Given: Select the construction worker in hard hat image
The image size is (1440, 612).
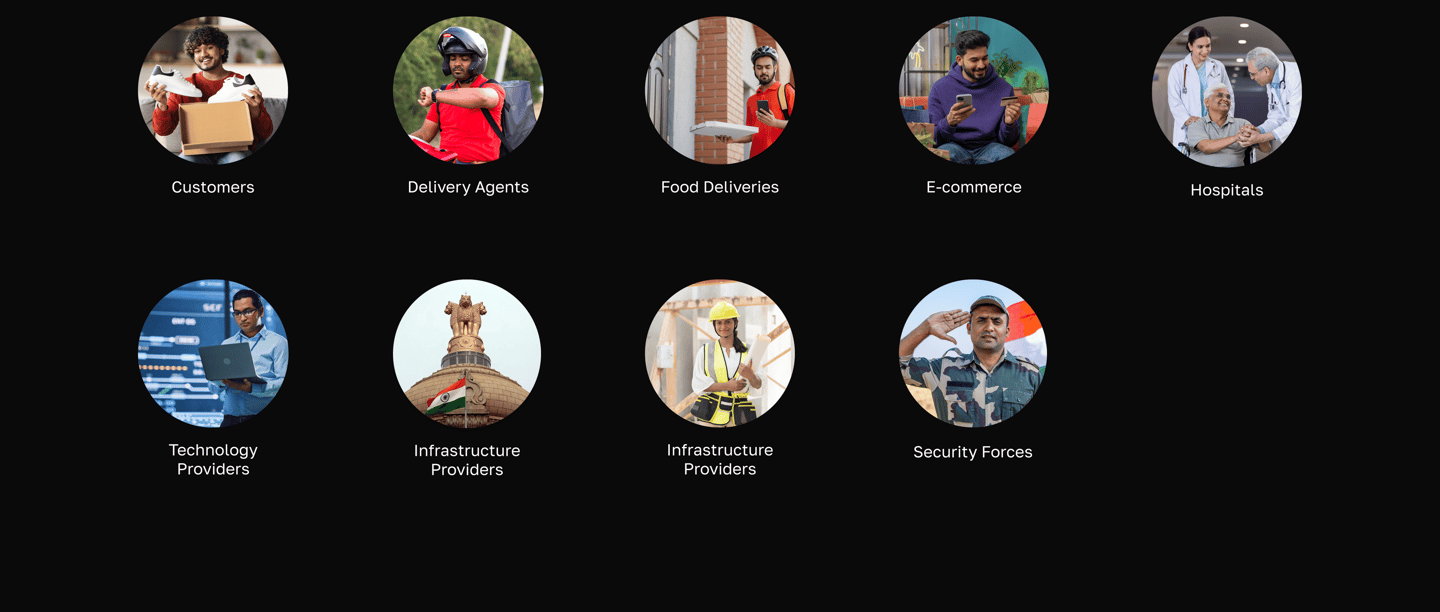Looking at the screenshot, I should pyautogui.click(x=720, y=354).
